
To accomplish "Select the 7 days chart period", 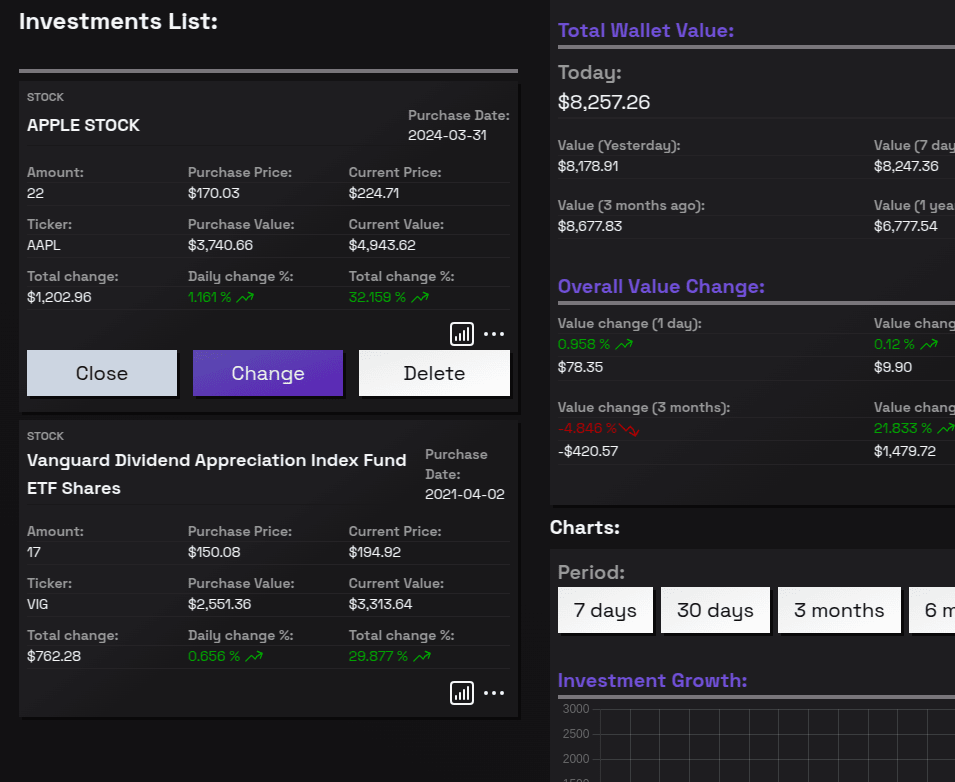I will pos(605,609).
